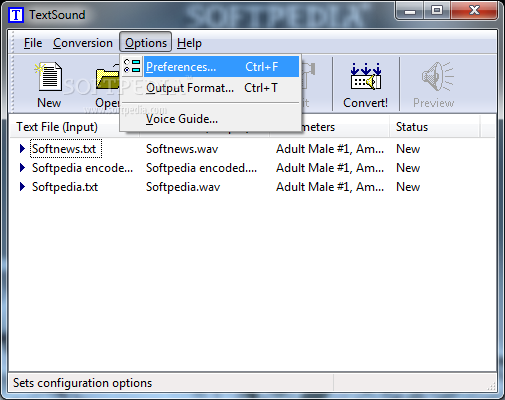Screen dimensions: 505x400
Task: Click the Softnews.wav output cell
Action: (182, 149)
